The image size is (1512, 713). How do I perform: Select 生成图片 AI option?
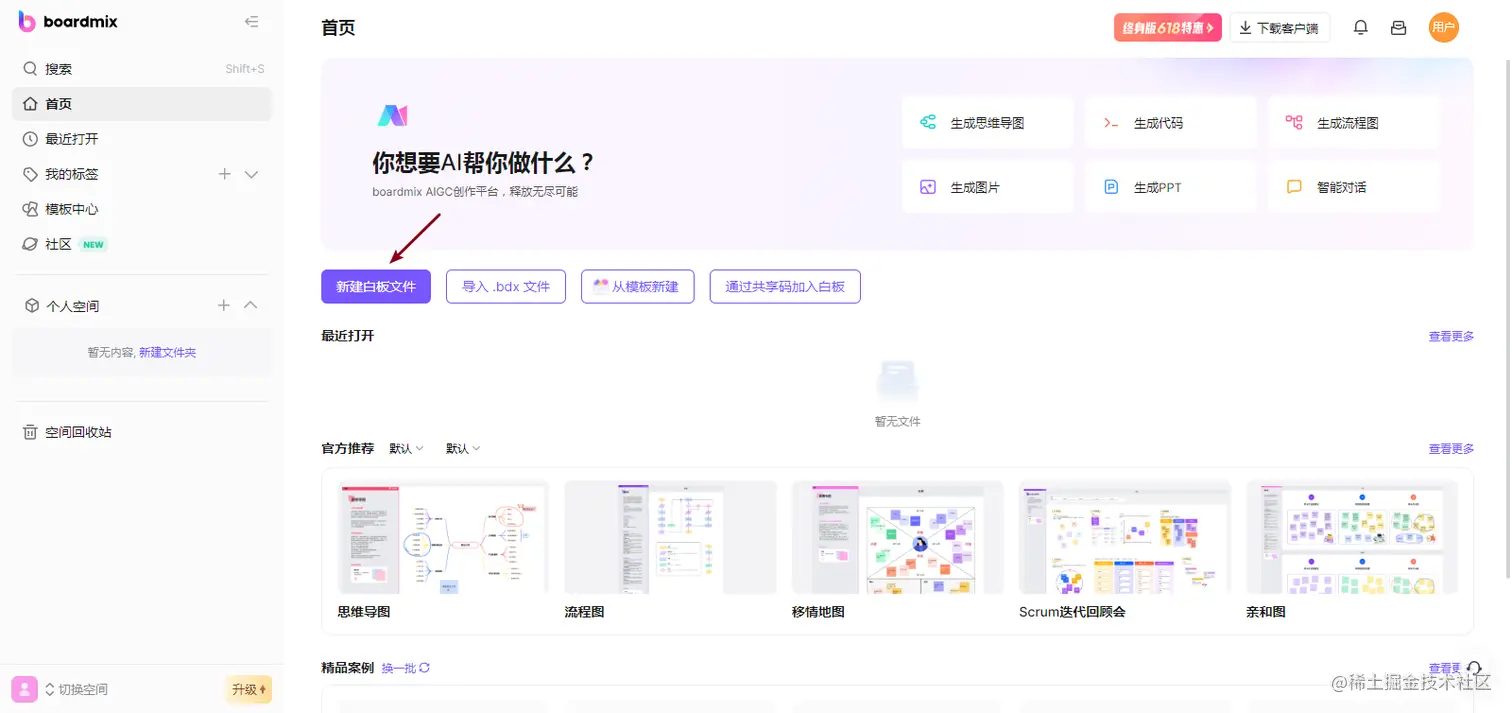click(x=987, y=187)
